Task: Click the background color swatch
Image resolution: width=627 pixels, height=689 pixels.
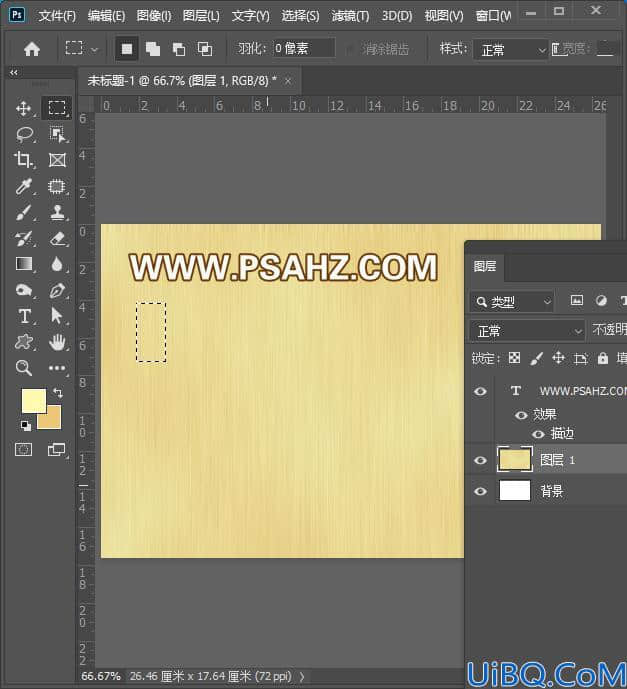Action: click(52, 420)
